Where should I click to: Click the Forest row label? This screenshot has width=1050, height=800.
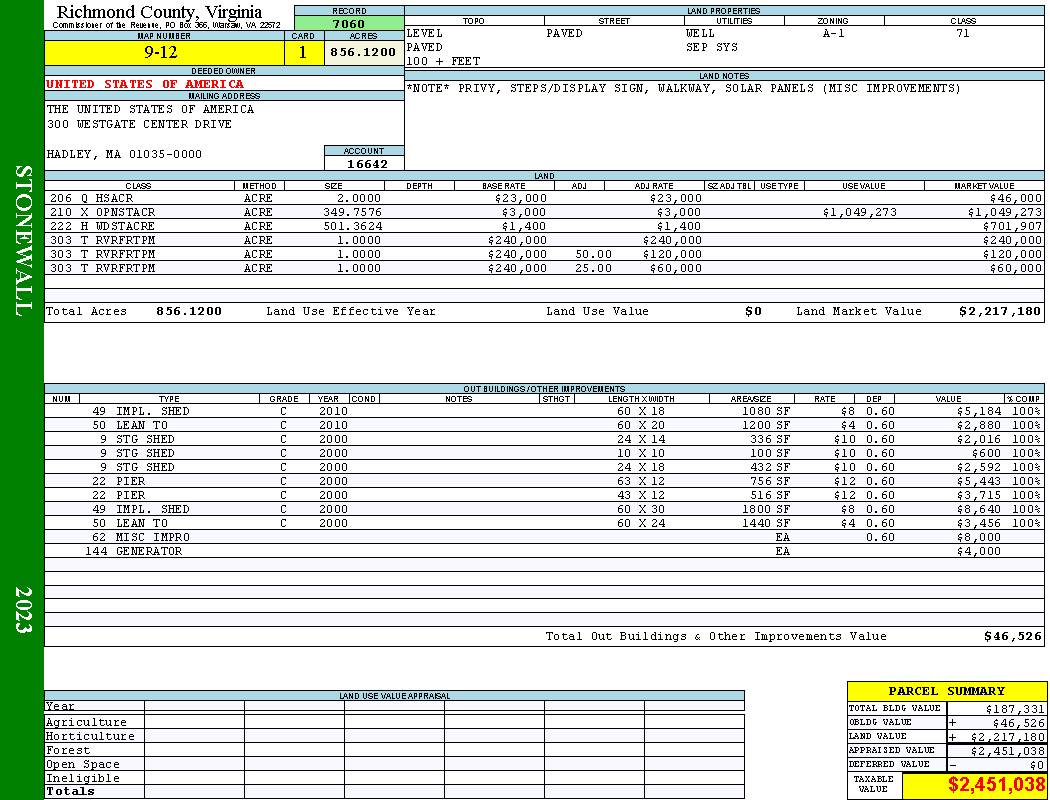68,750
